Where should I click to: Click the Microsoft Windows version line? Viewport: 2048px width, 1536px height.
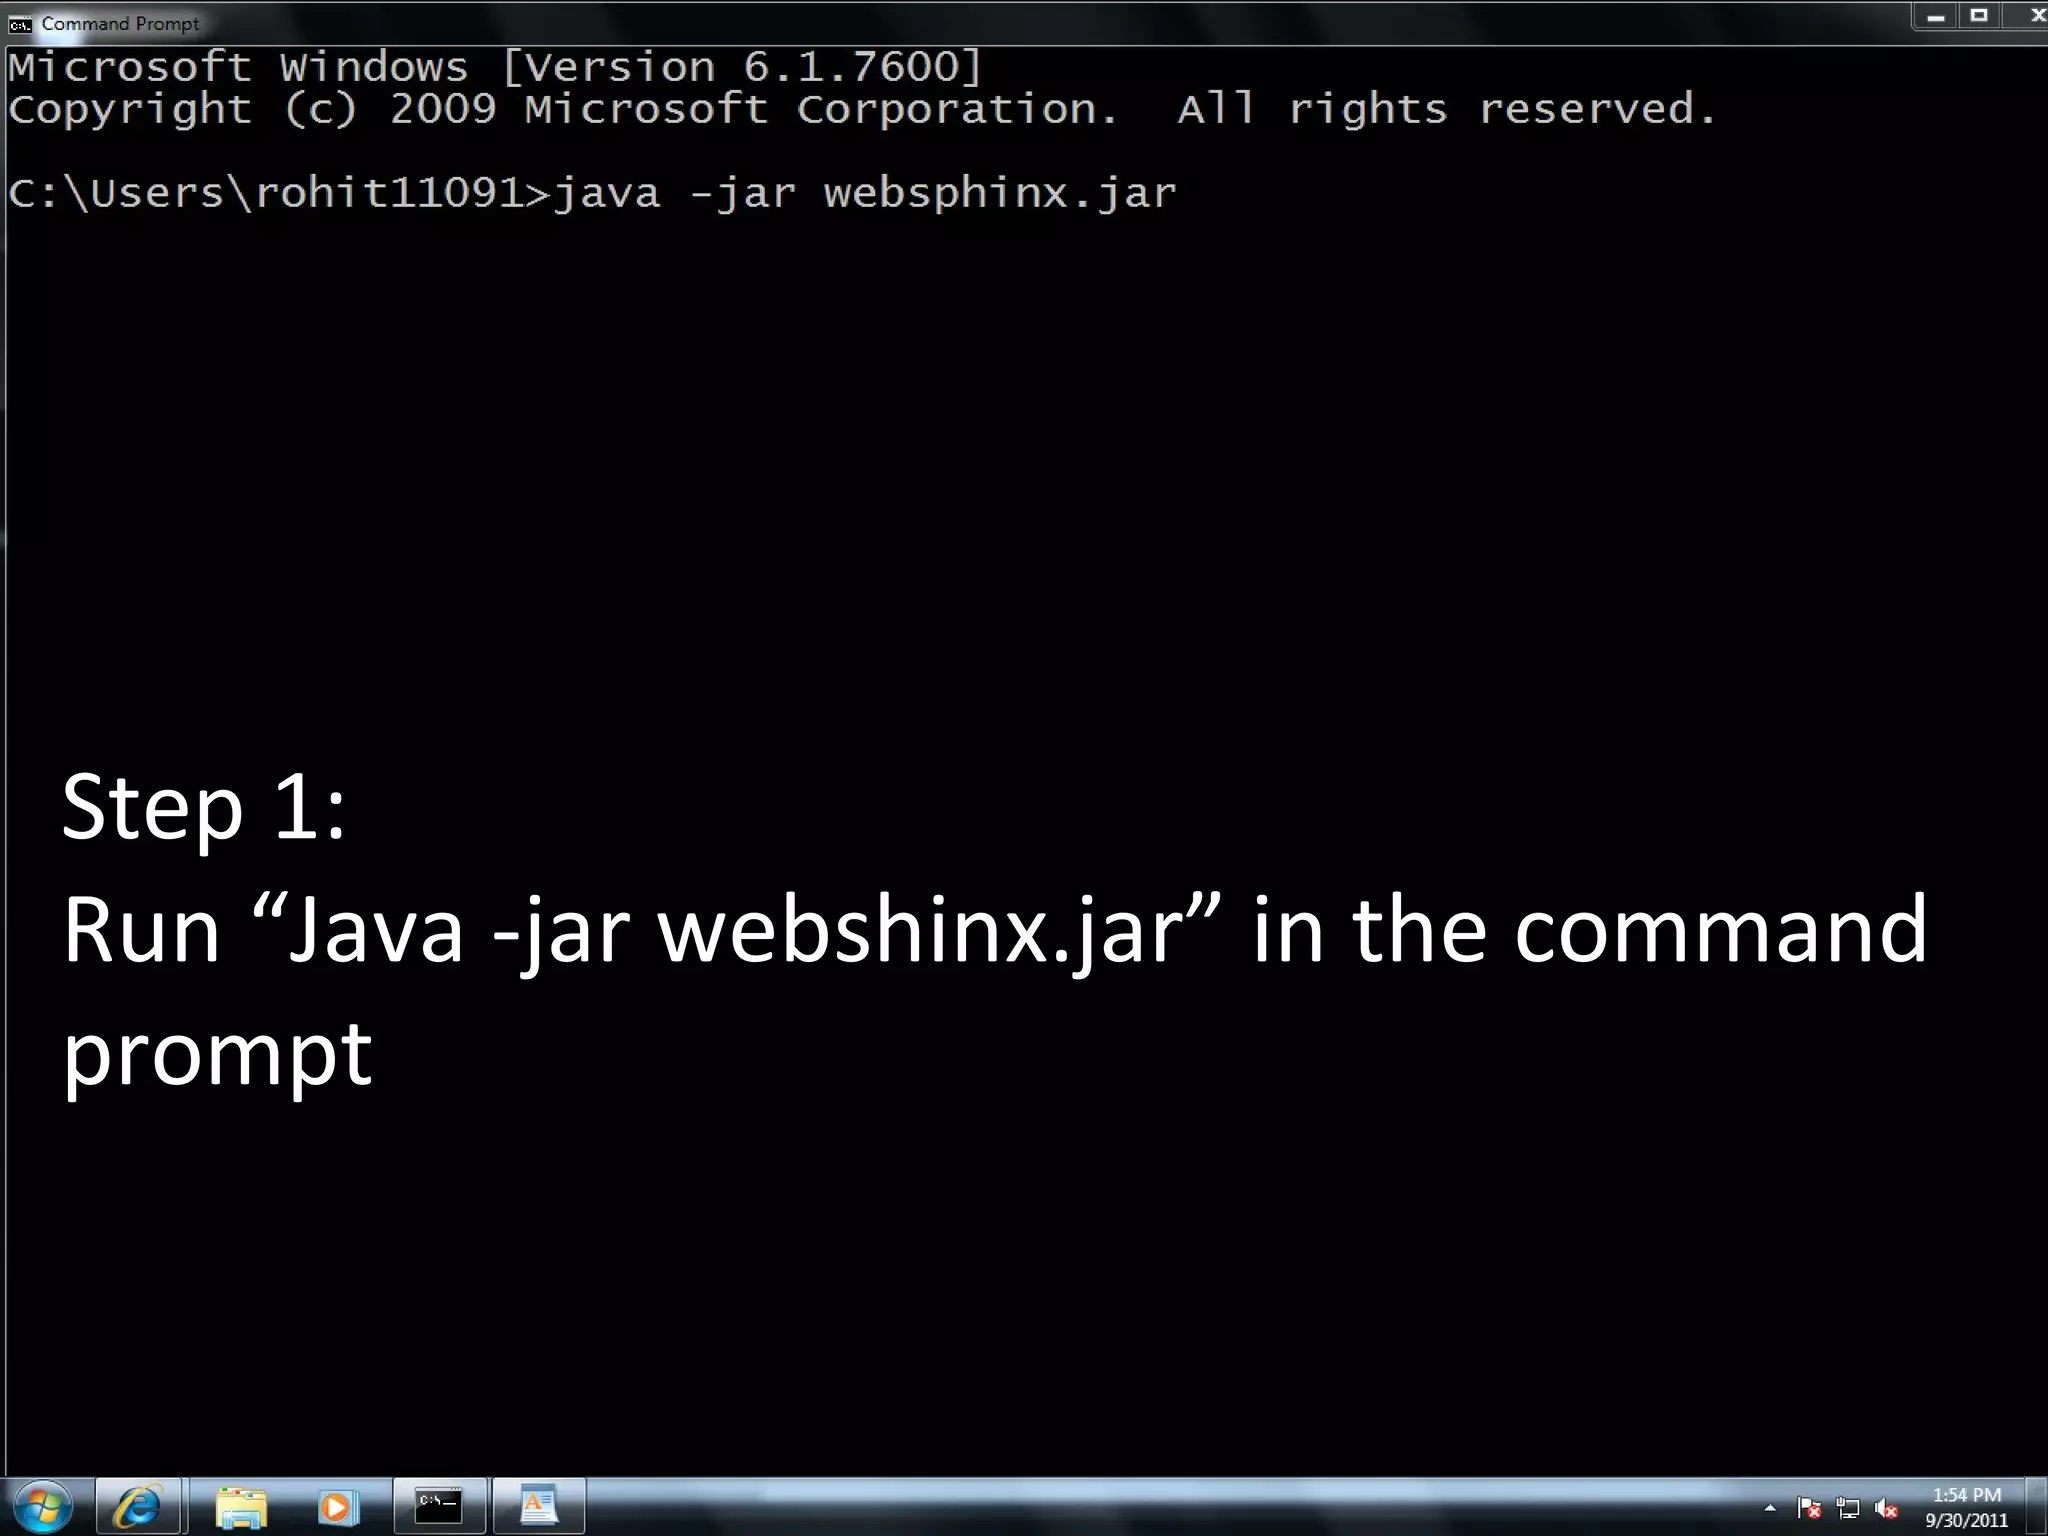click(495, 68)
